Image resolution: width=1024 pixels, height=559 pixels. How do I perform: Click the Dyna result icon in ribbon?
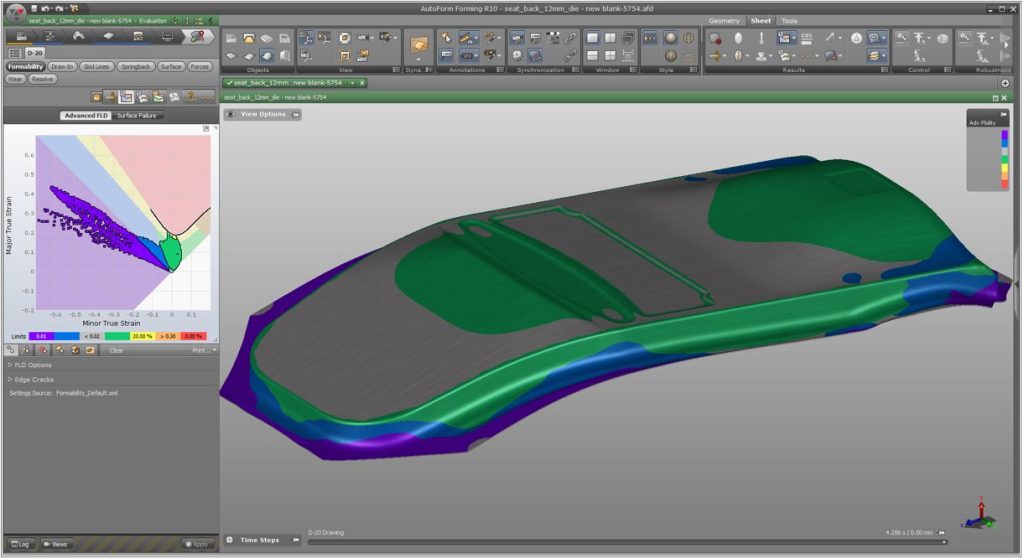(x=420, y=45)
